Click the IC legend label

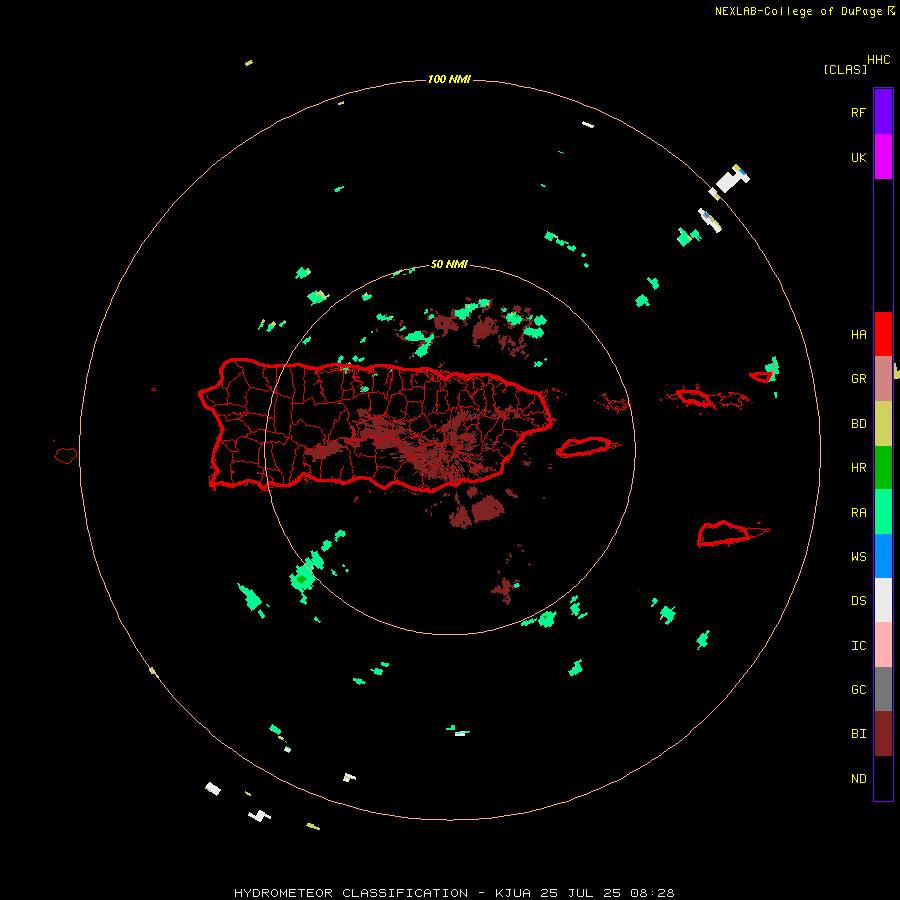pos(858,645)
